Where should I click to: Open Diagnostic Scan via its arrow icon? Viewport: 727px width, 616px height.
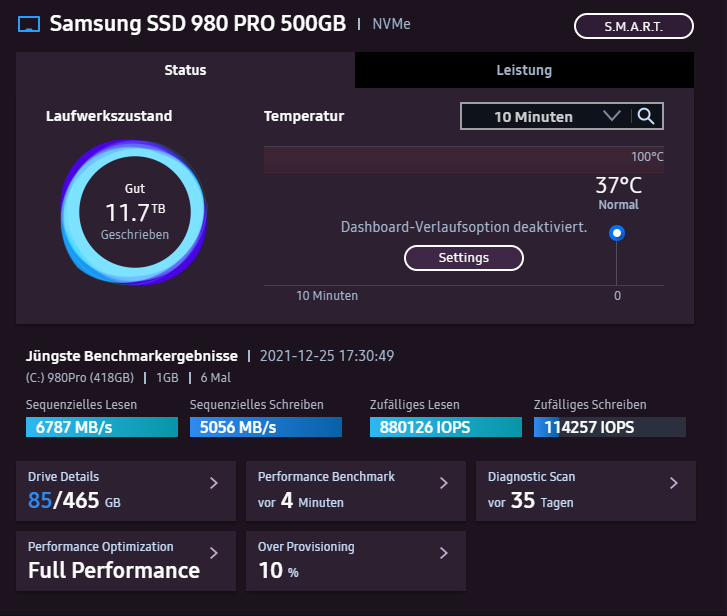(674, 483)
